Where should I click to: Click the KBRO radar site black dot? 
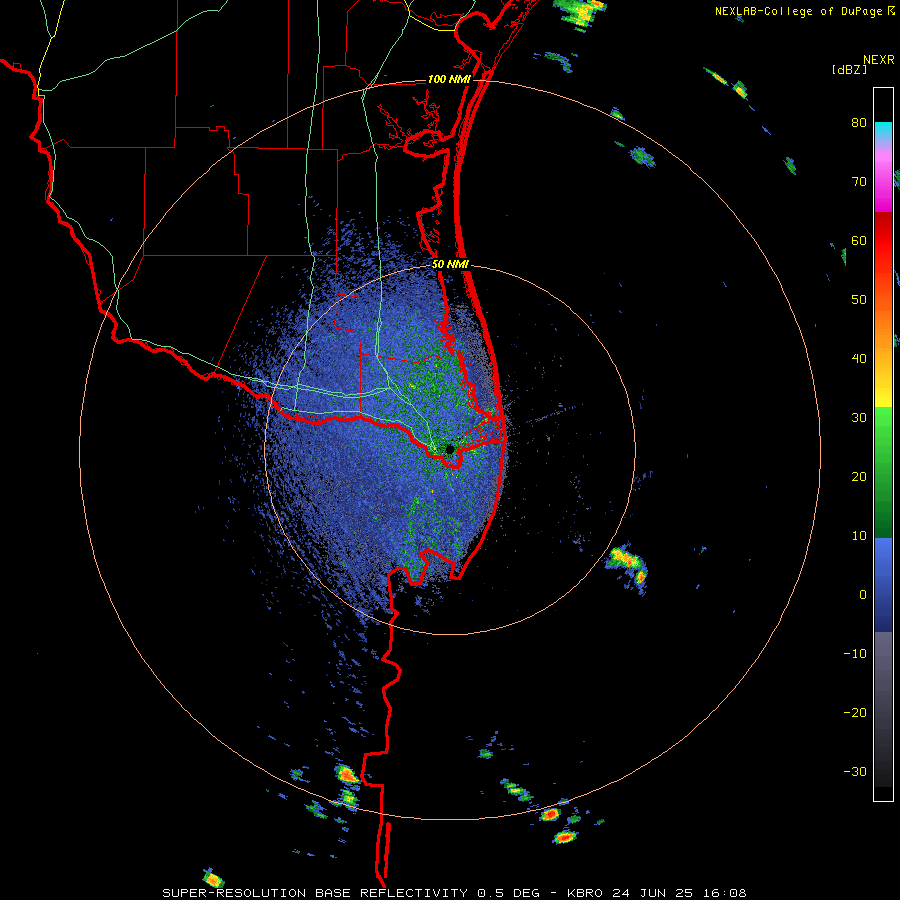tap(450, 449)
